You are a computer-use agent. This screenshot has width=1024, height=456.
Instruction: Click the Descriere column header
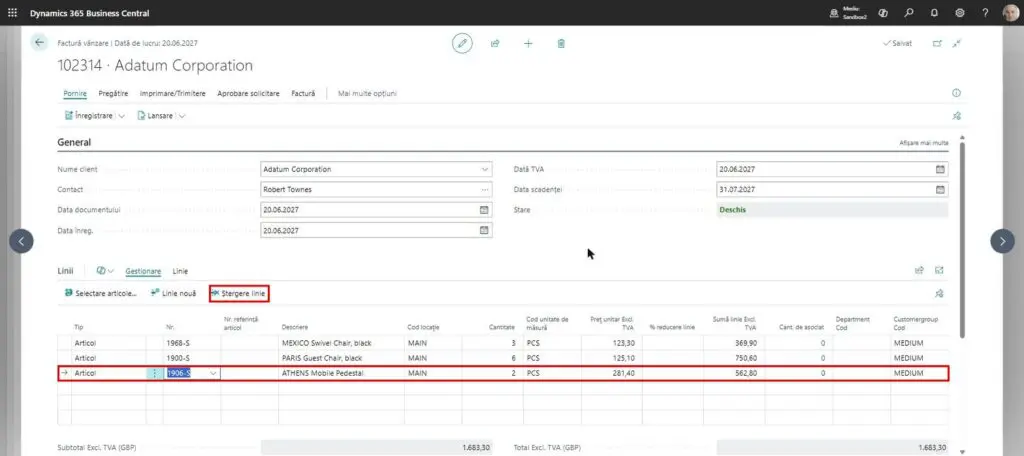(x=295, y=327)
